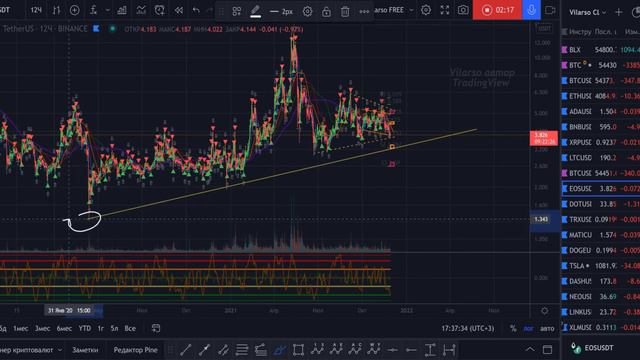Image resolution: width=640 pixels, height=360 pixels.
Task: Select the 3мес date range
Action: [42, 328]
